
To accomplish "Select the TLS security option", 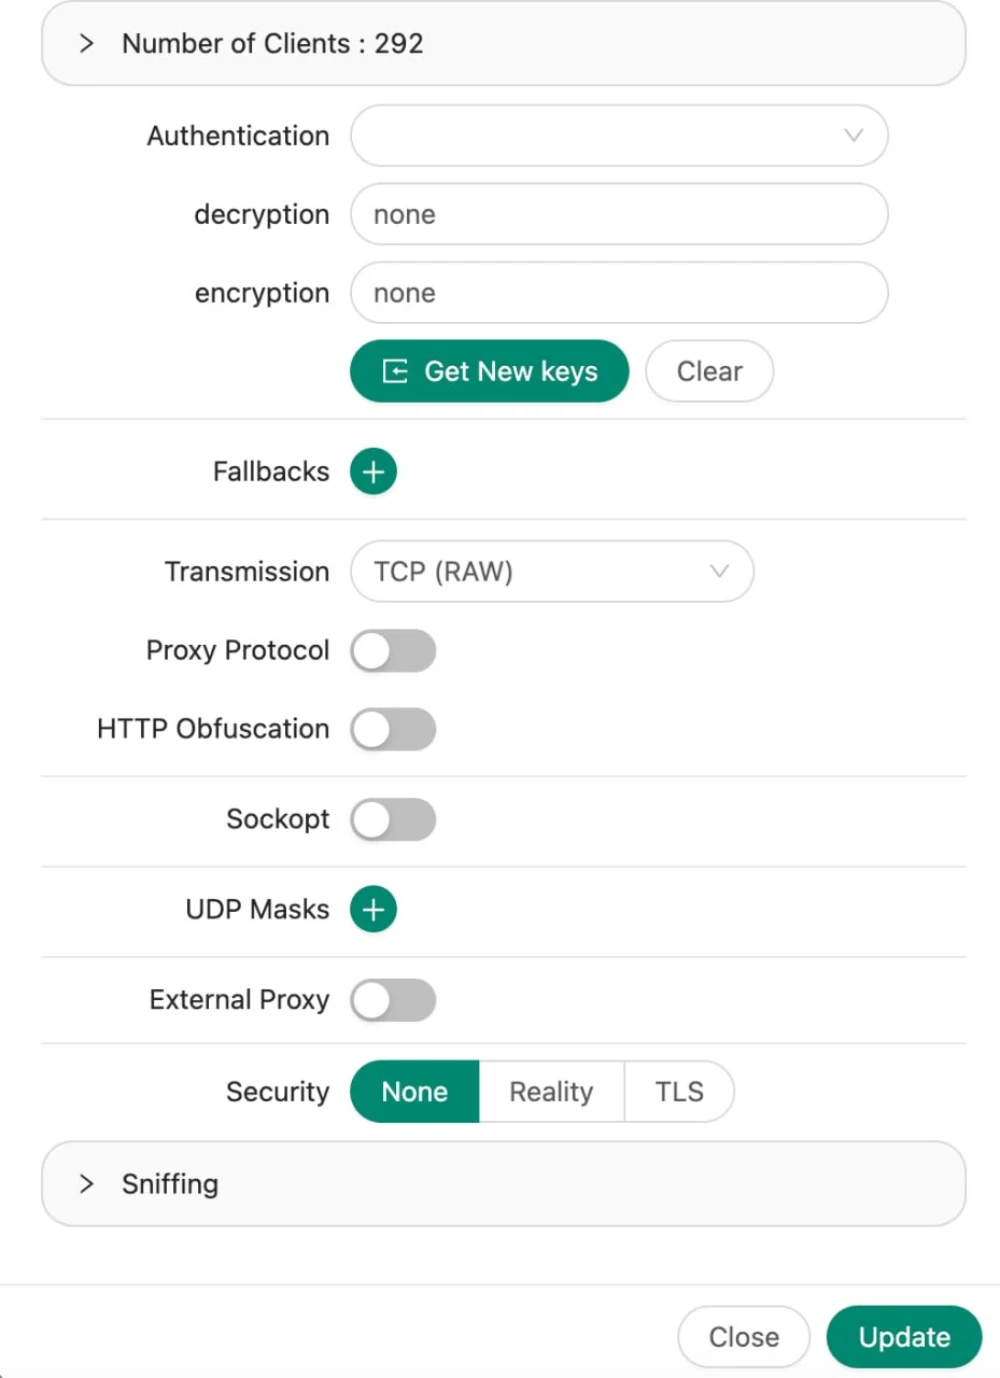I will (679, 1092).
